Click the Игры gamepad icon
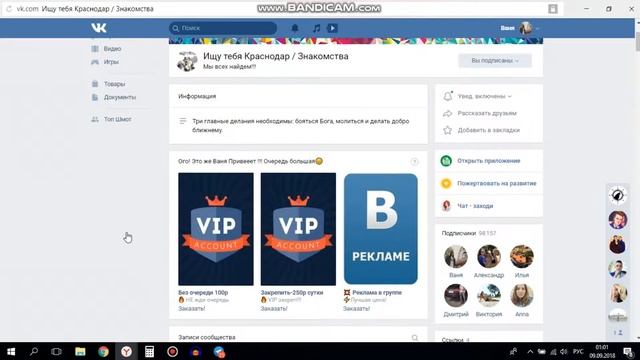Image resolution: width=640 pixels, height=360 pixels. pyautogui.click(x=95, y=62)
